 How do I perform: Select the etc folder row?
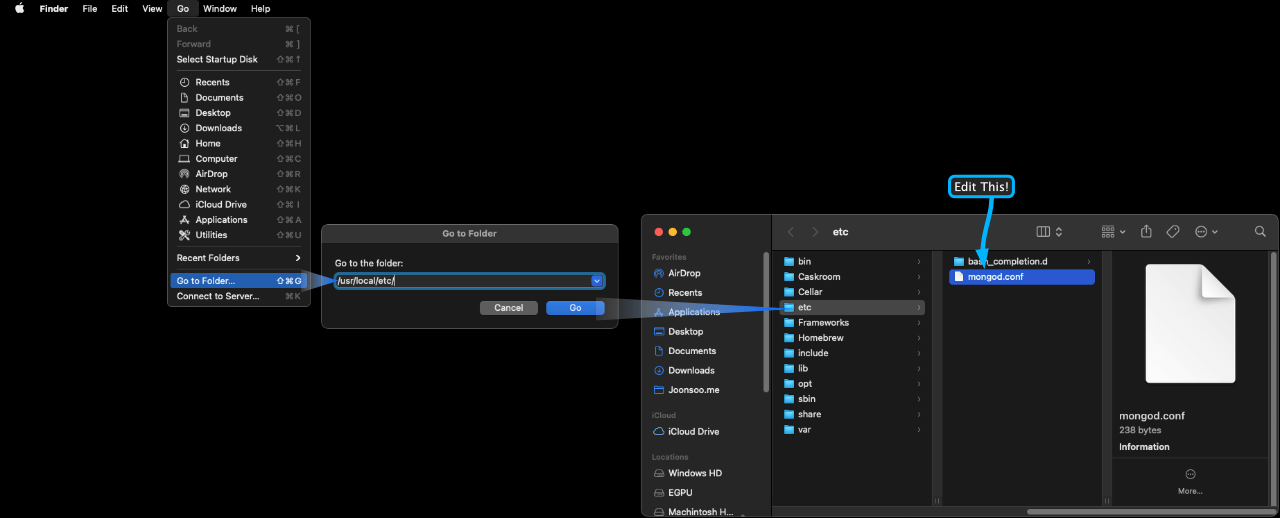pyautogui.click(x=853, y=307)
